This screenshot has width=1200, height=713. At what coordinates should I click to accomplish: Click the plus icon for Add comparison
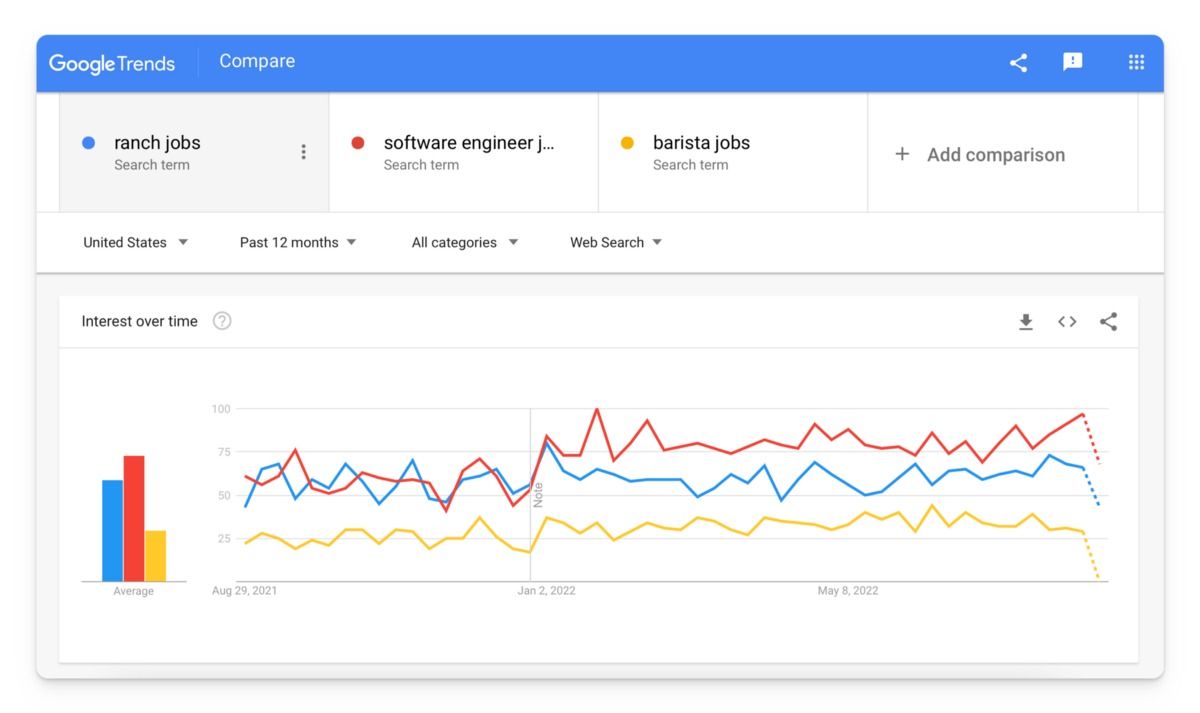(x=902, y=154)
